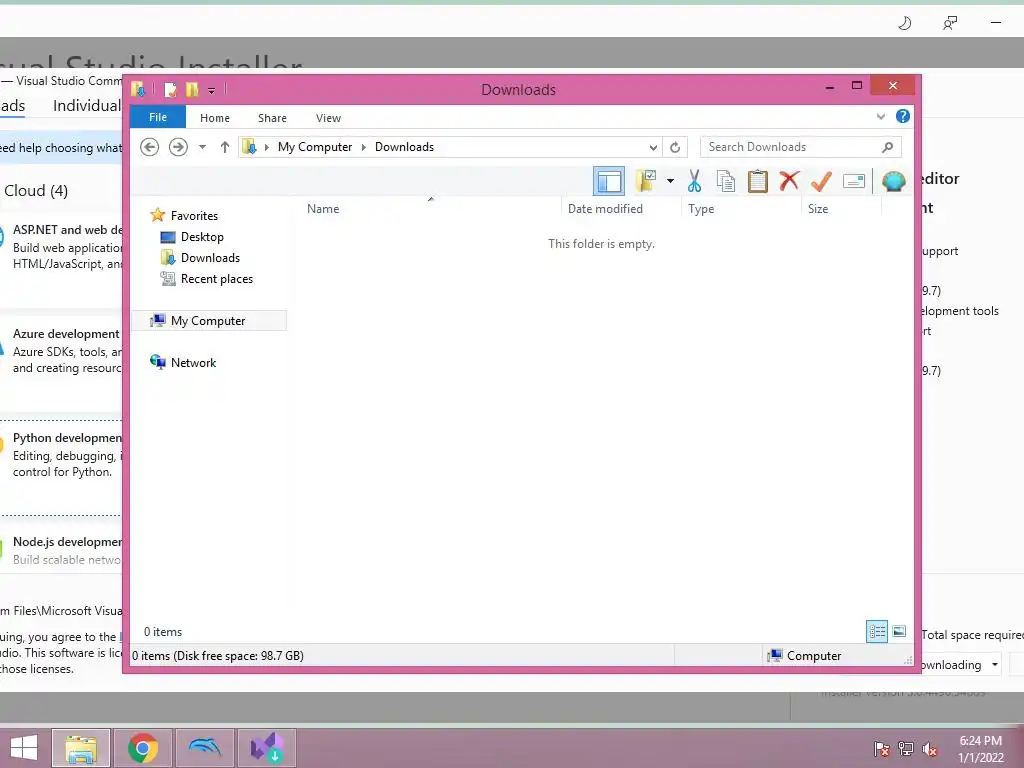Click the Installer feedback person icon
Viewport: 1024px width, 768px height.
pyautogui.click(x=950, y=24)
